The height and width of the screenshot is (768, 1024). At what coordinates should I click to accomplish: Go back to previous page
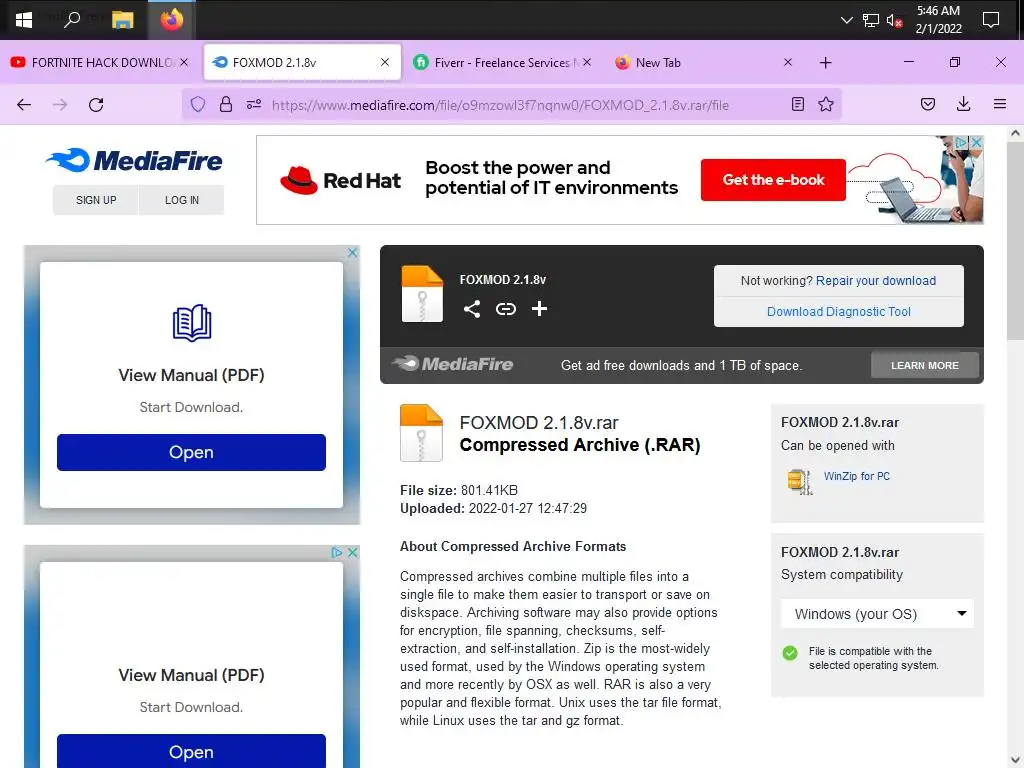click(x=24, y=104)
